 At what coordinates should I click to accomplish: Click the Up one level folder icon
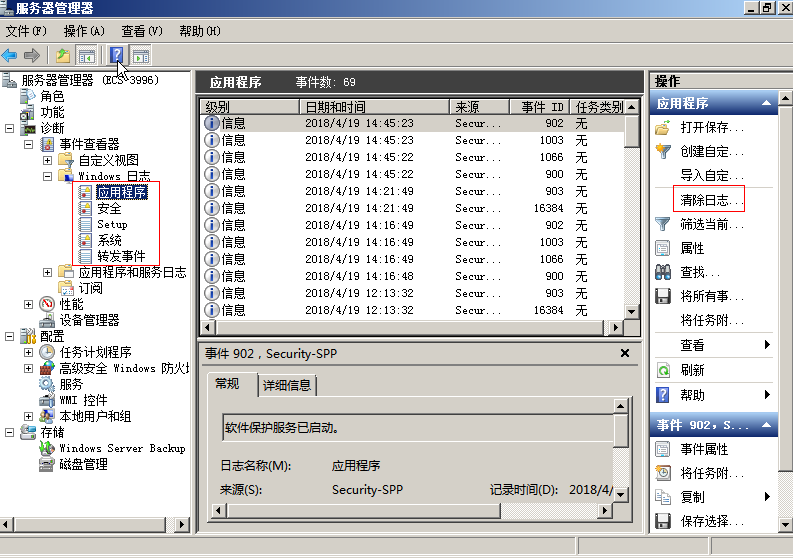63,55
